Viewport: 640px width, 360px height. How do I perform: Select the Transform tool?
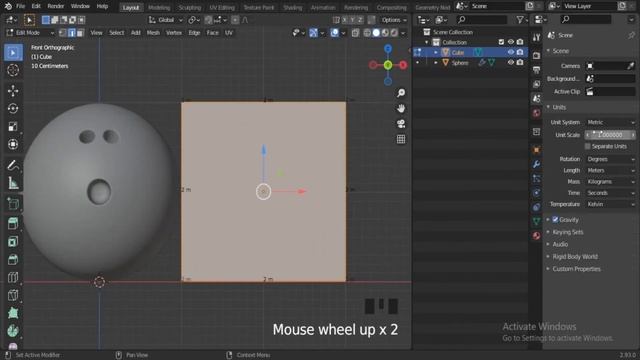pyautogui.click(x=13, y=144)
